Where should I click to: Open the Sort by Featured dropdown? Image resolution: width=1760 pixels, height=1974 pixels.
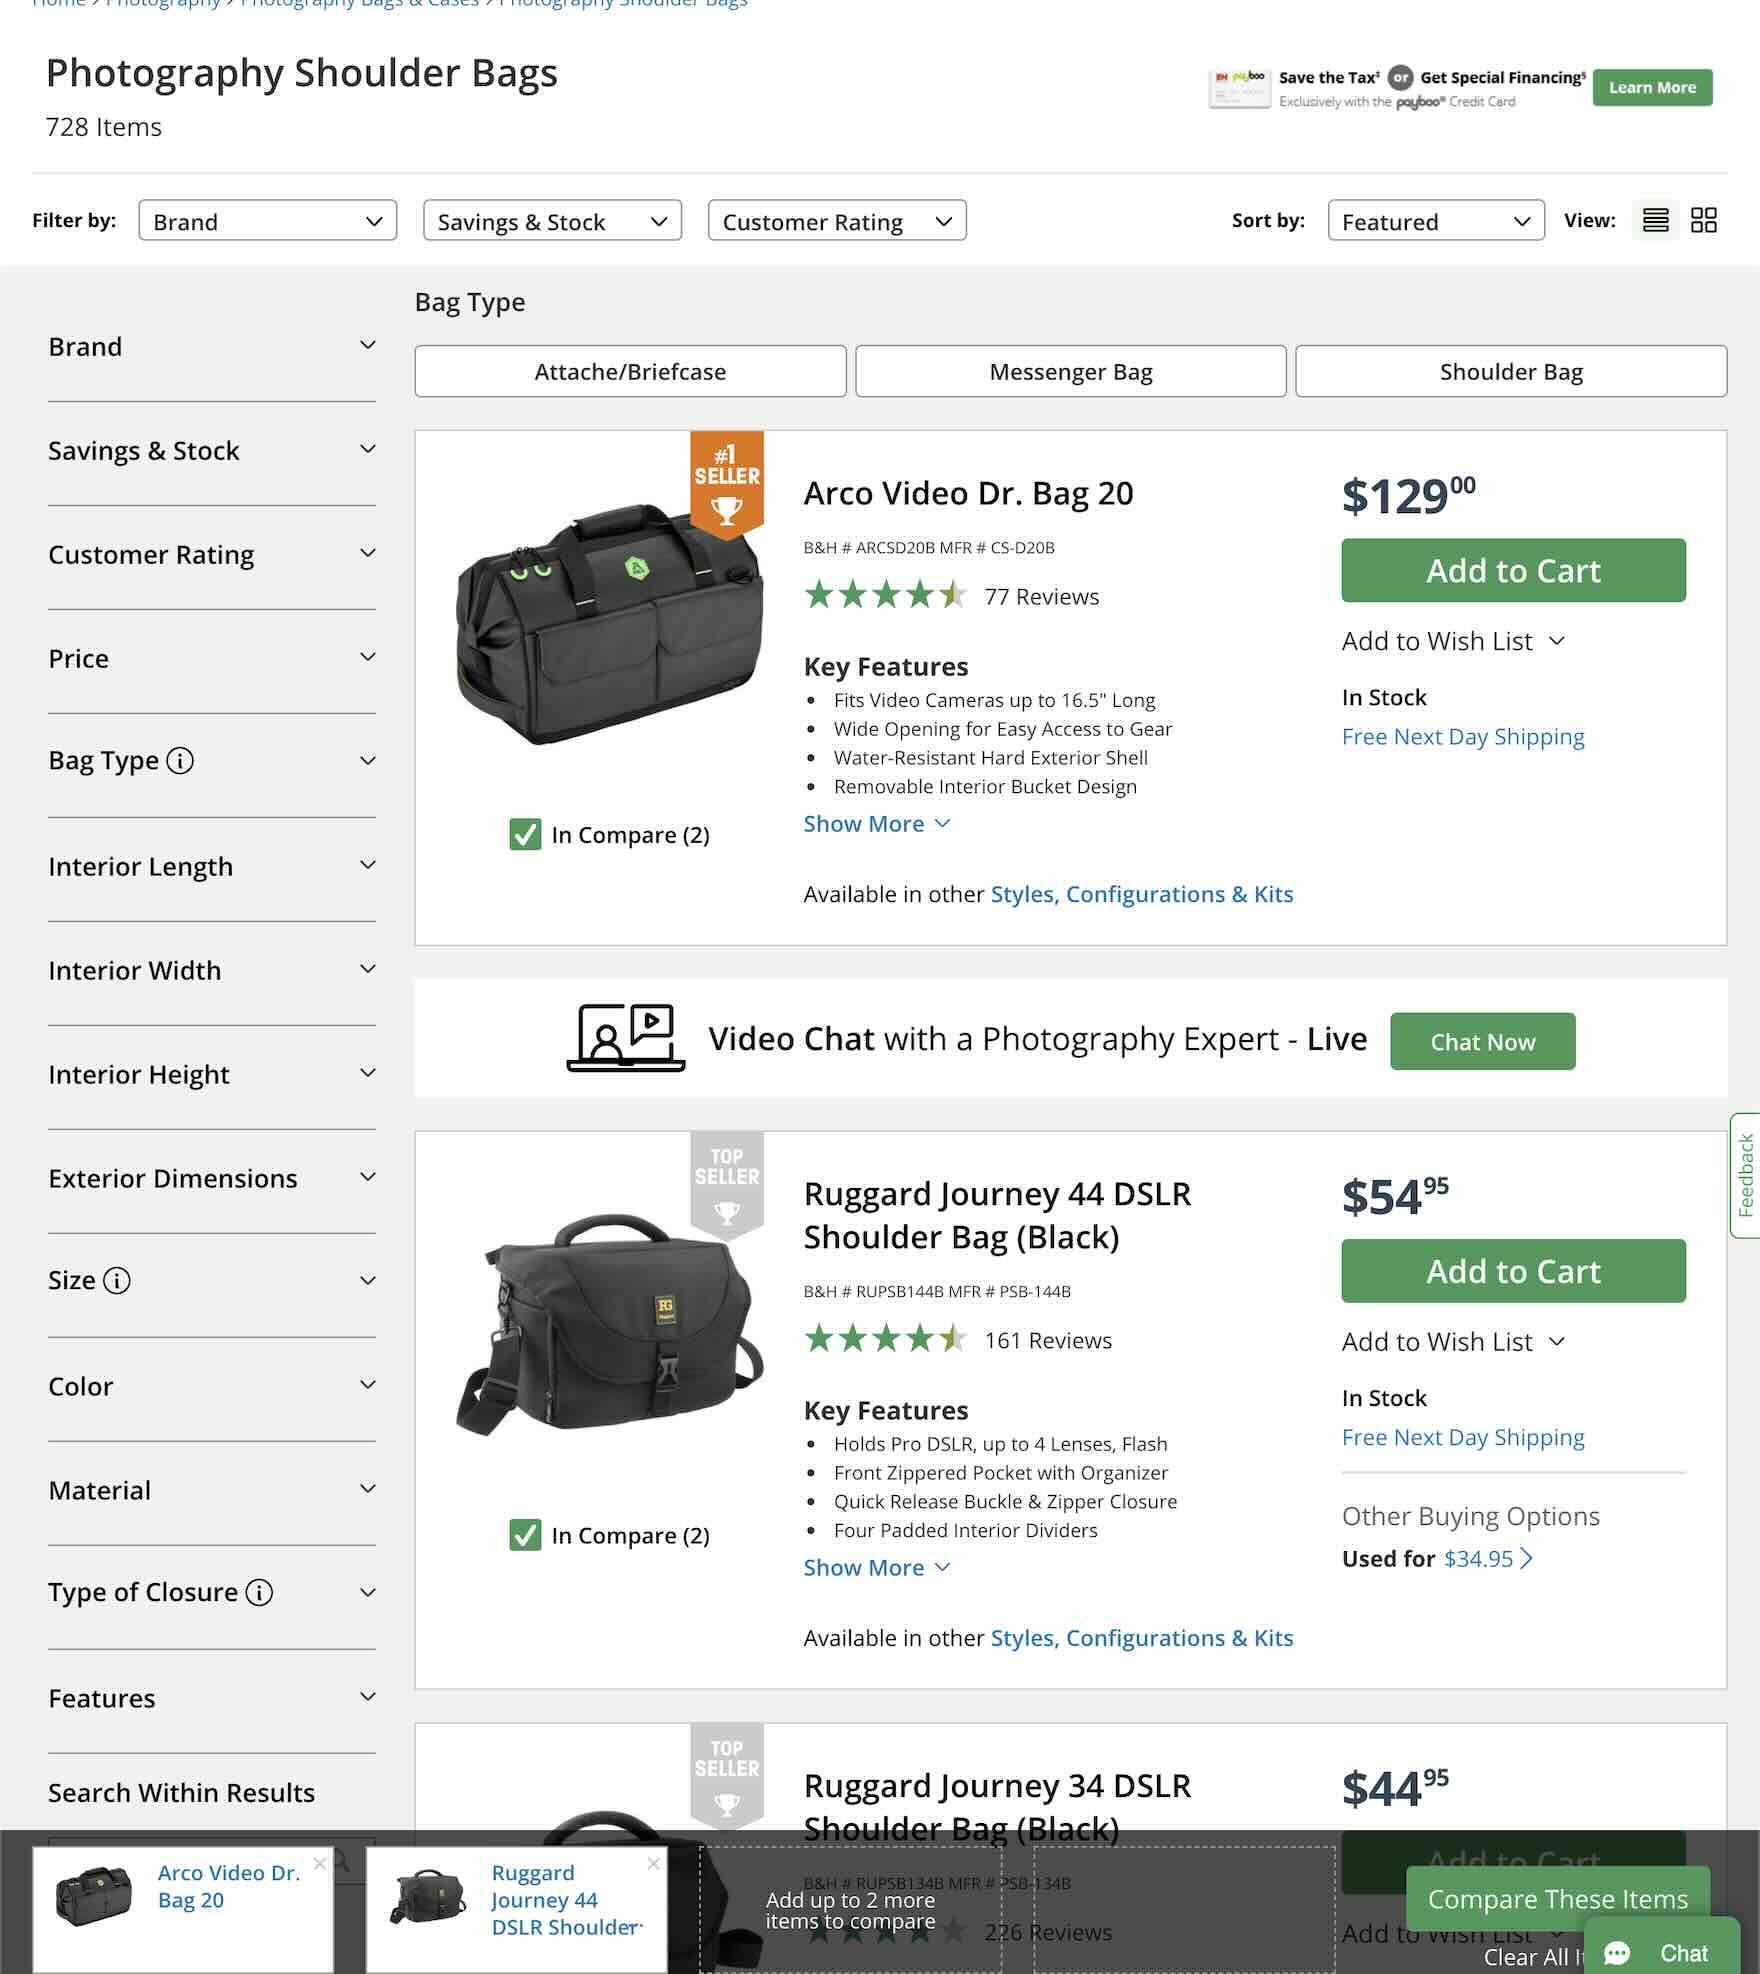[1436, 221]
